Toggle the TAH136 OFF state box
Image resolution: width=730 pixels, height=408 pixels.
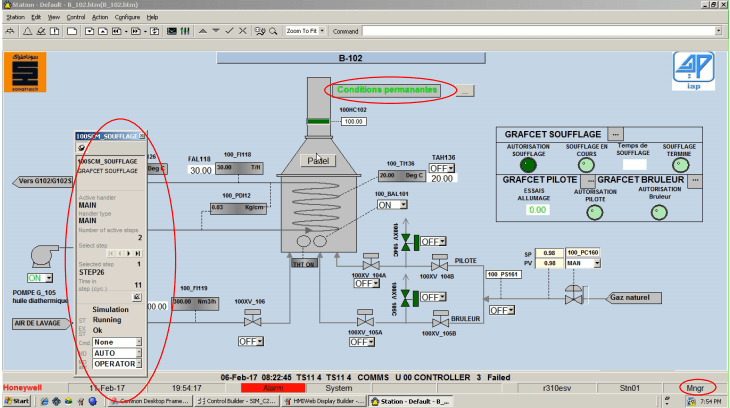442,168
